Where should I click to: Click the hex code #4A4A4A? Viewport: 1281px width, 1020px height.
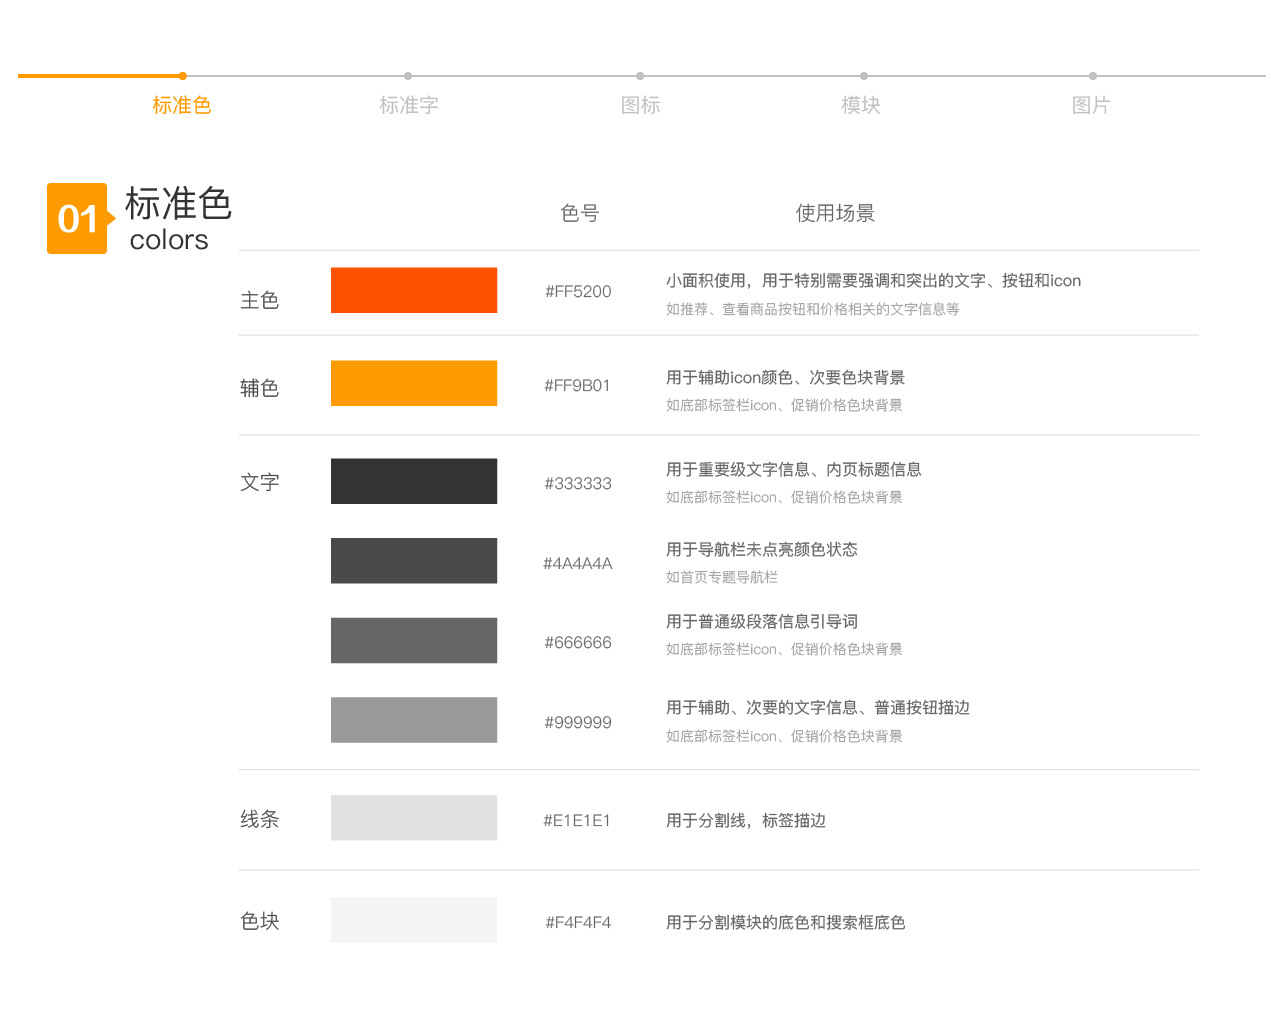(x=578, y=563)
